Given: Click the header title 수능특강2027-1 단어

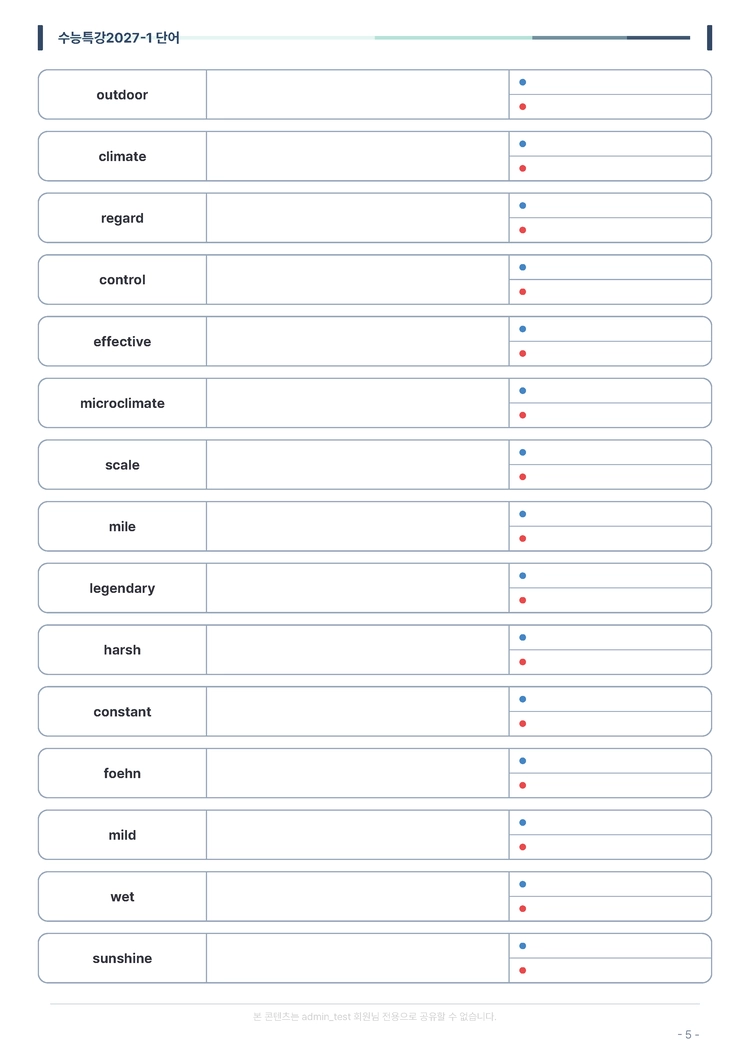Looking at the screenshot, I should pyautogui.click(x=118, y=38).
